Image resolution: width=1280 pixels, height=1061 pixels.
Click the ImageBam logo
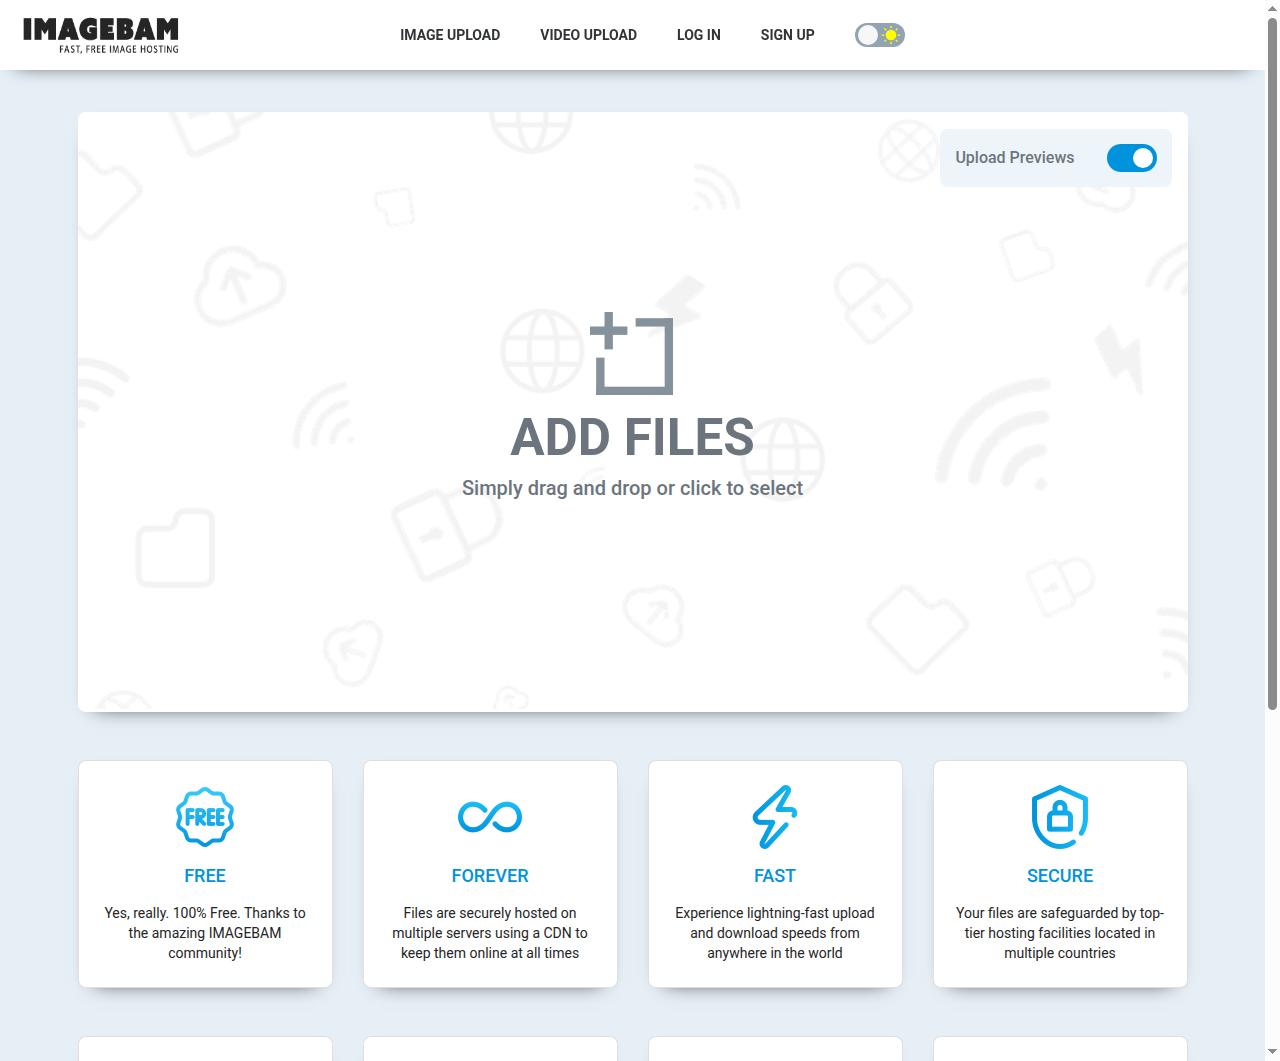[x=100, y=35]
